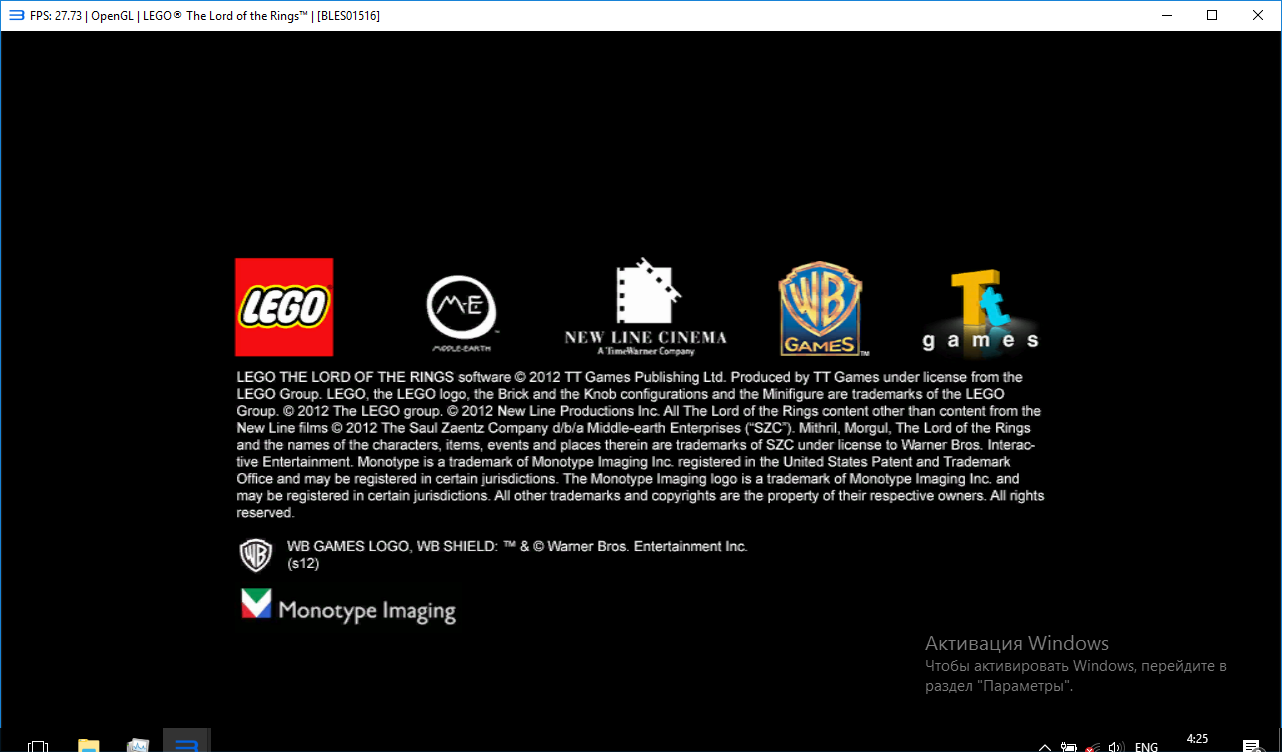
Task: Open the Action Center notifications icon
Action: tap(1251, 746)
